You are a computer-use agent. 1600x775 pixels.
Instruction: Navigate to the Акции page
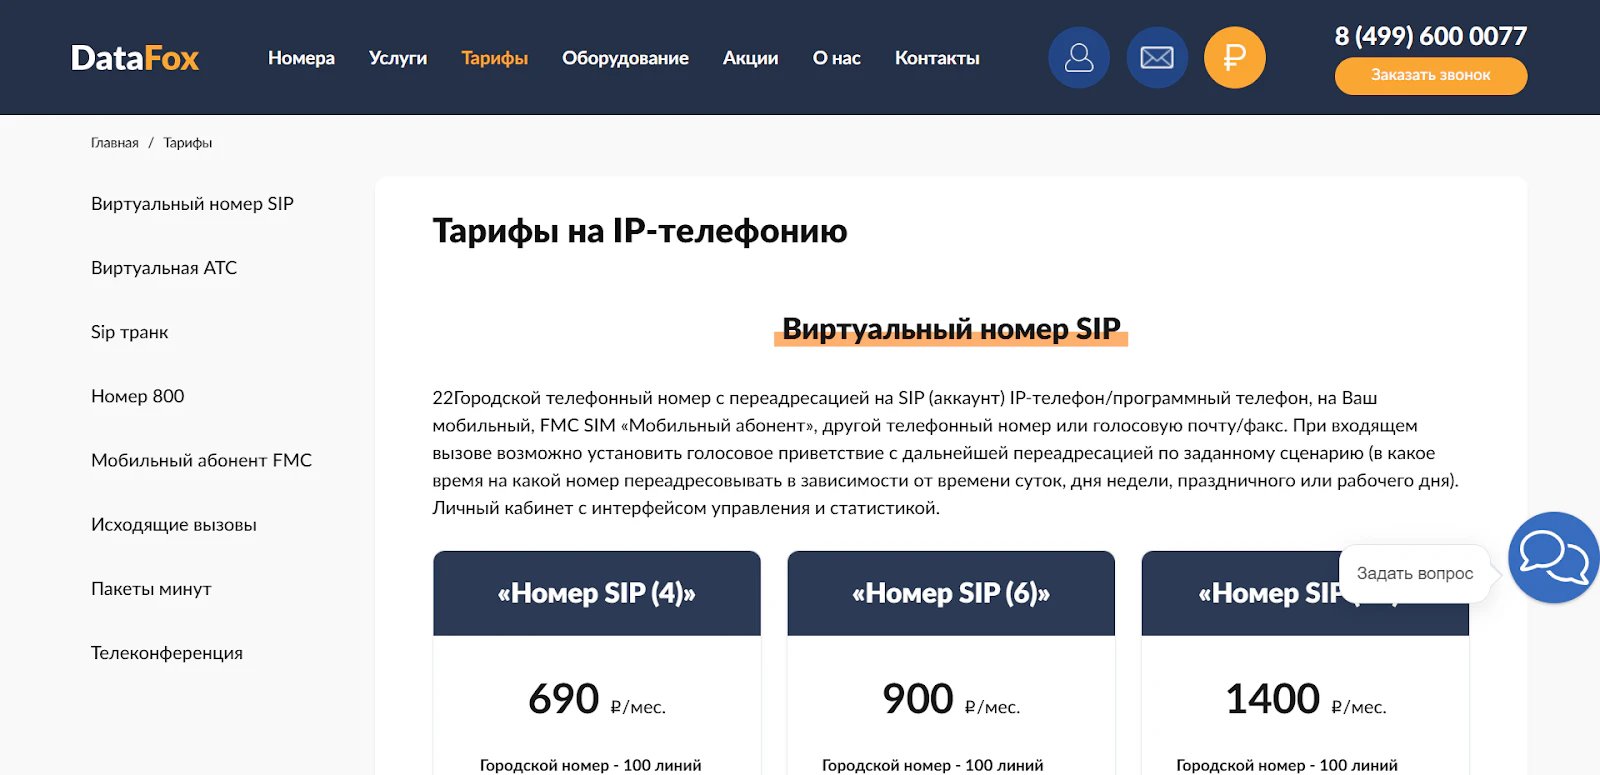751,58
